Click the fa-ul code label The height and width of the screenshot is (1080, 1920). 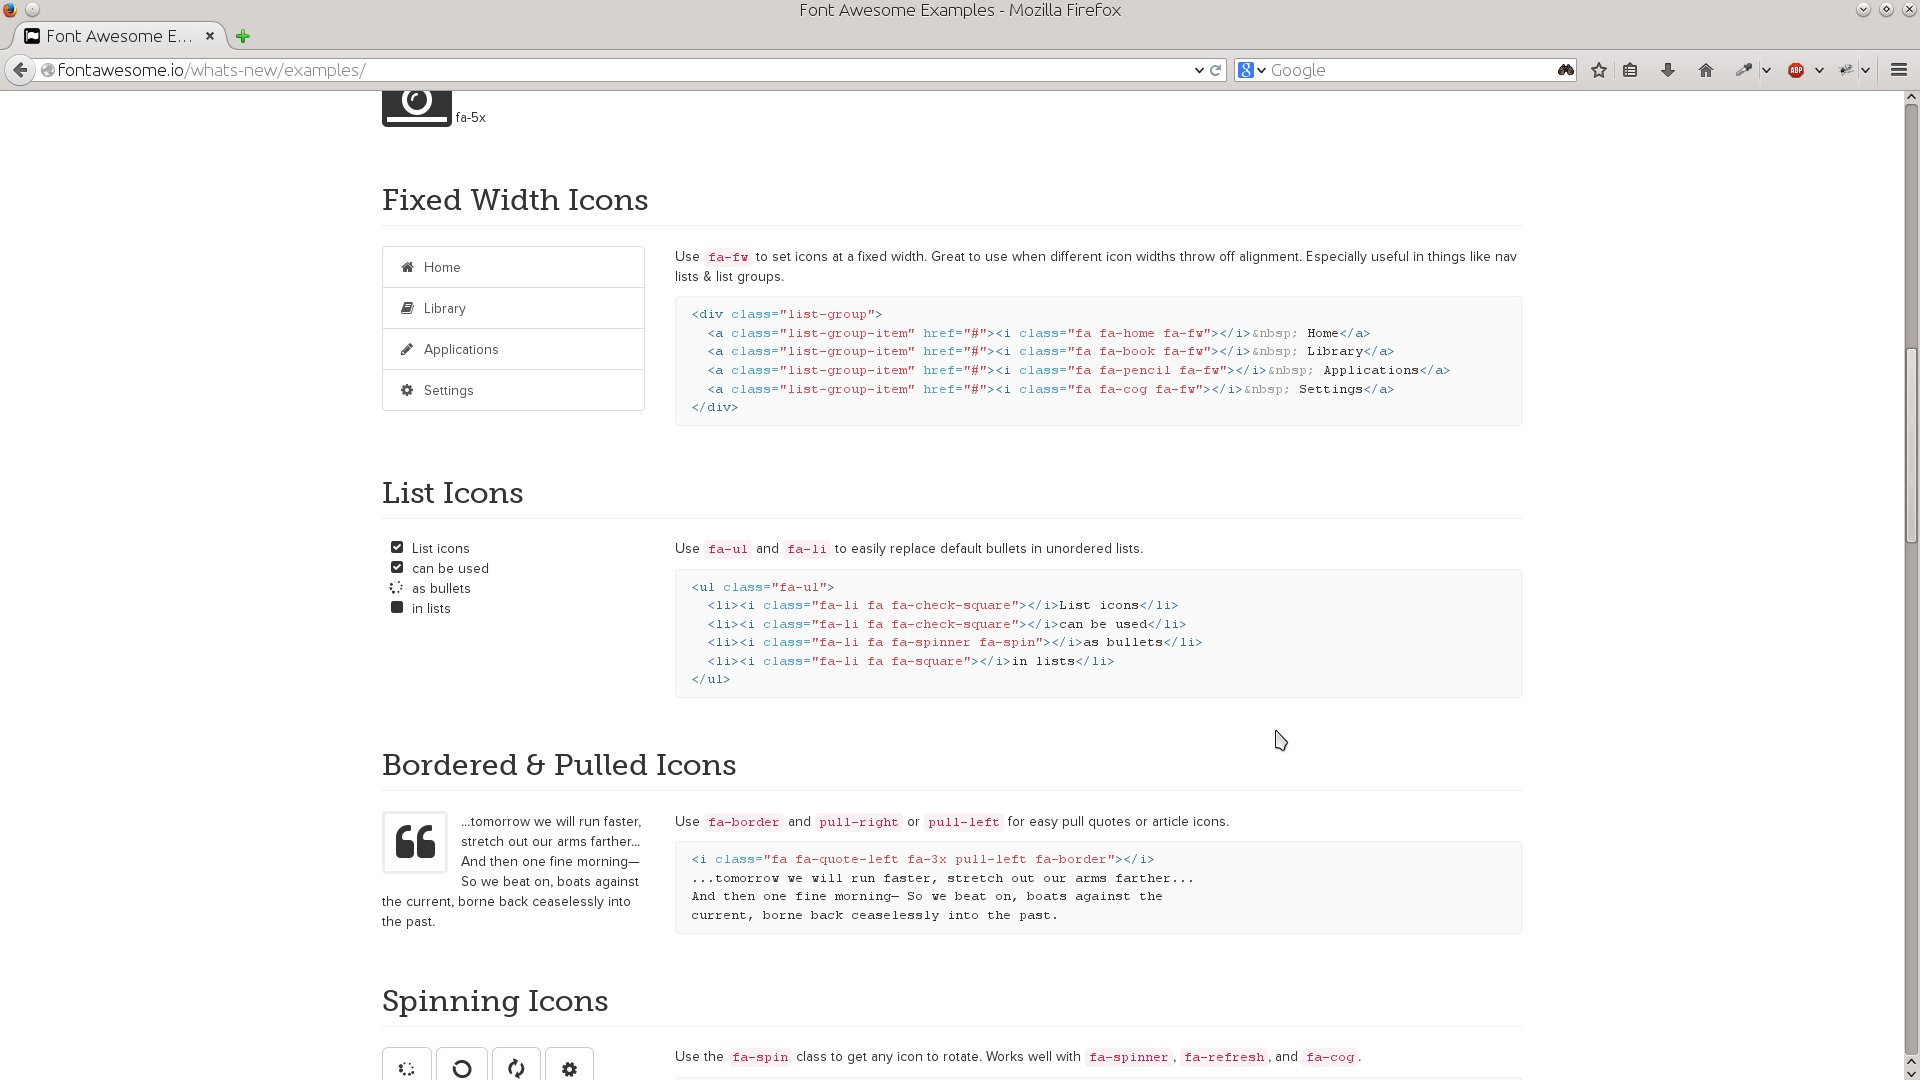(x=728, y=549)
